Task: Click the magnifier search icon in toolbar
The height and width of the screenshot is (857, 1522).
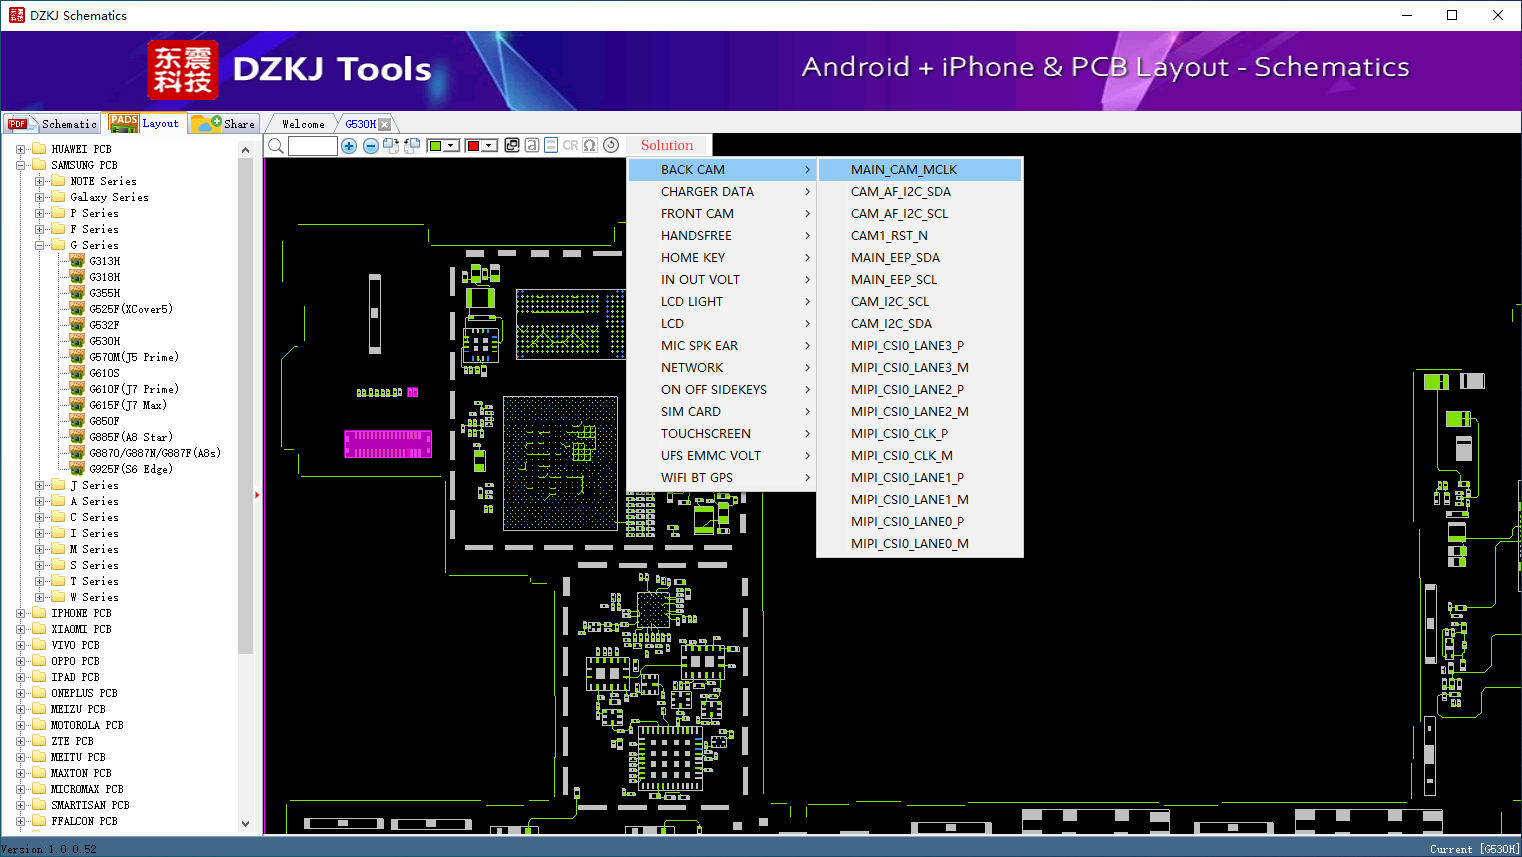Action: point(276,146)
